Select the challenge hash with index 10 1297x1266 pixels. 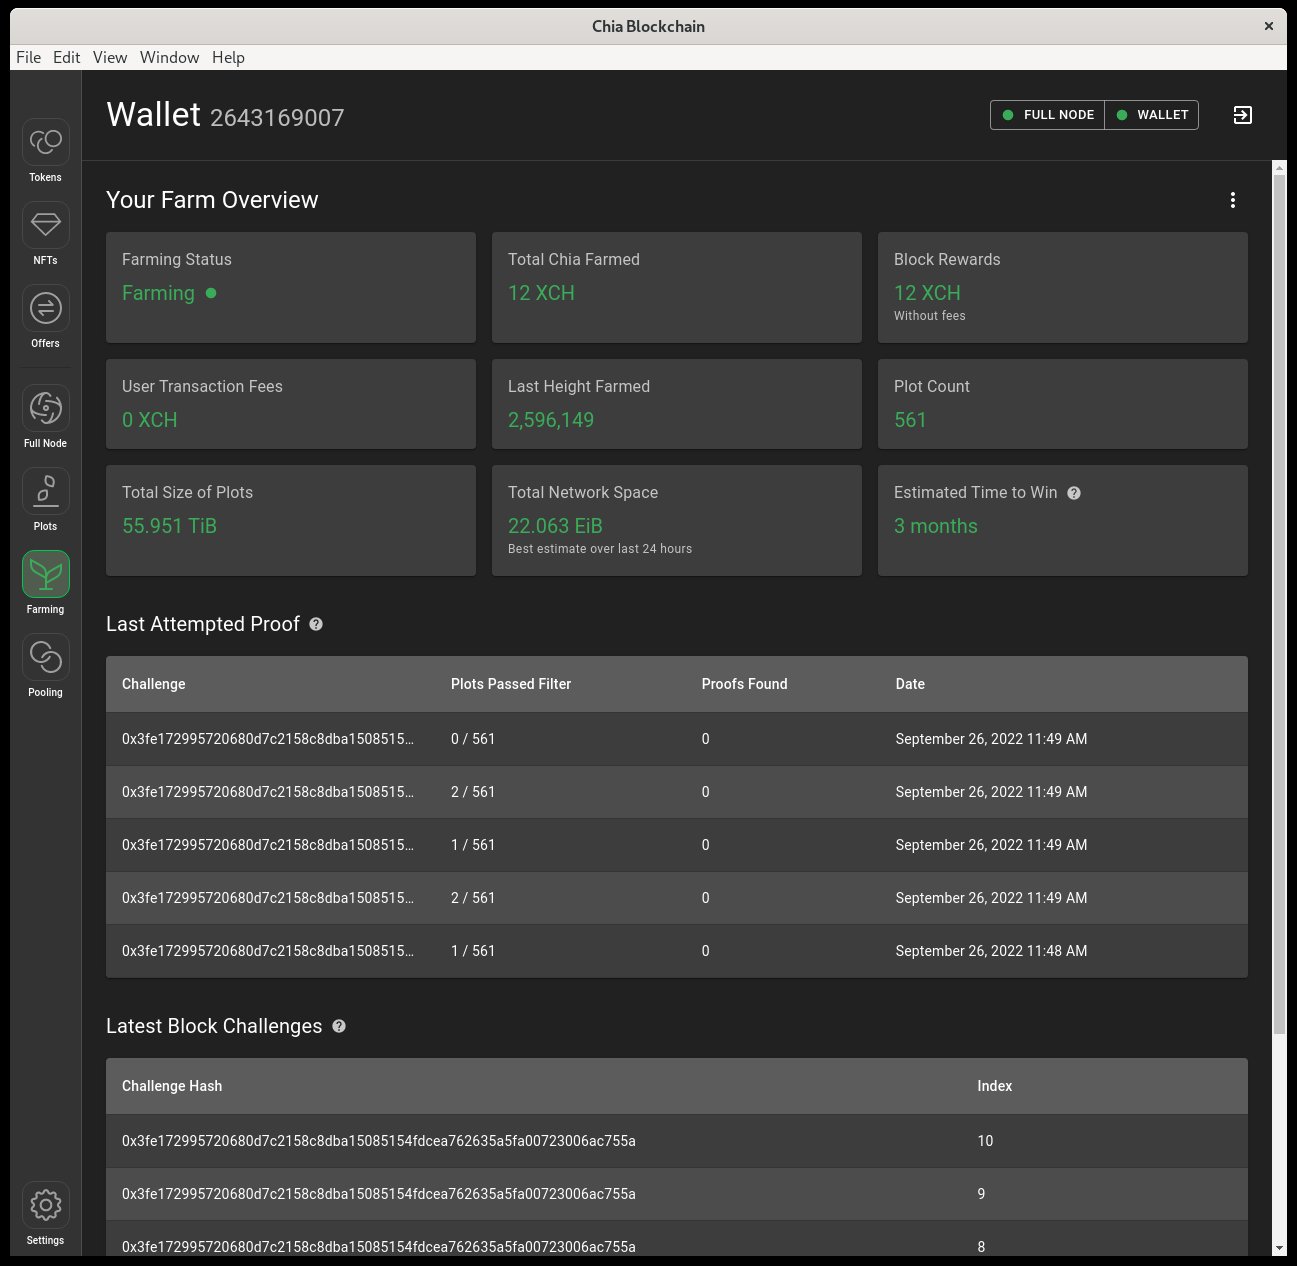(x=379, y=1141)
